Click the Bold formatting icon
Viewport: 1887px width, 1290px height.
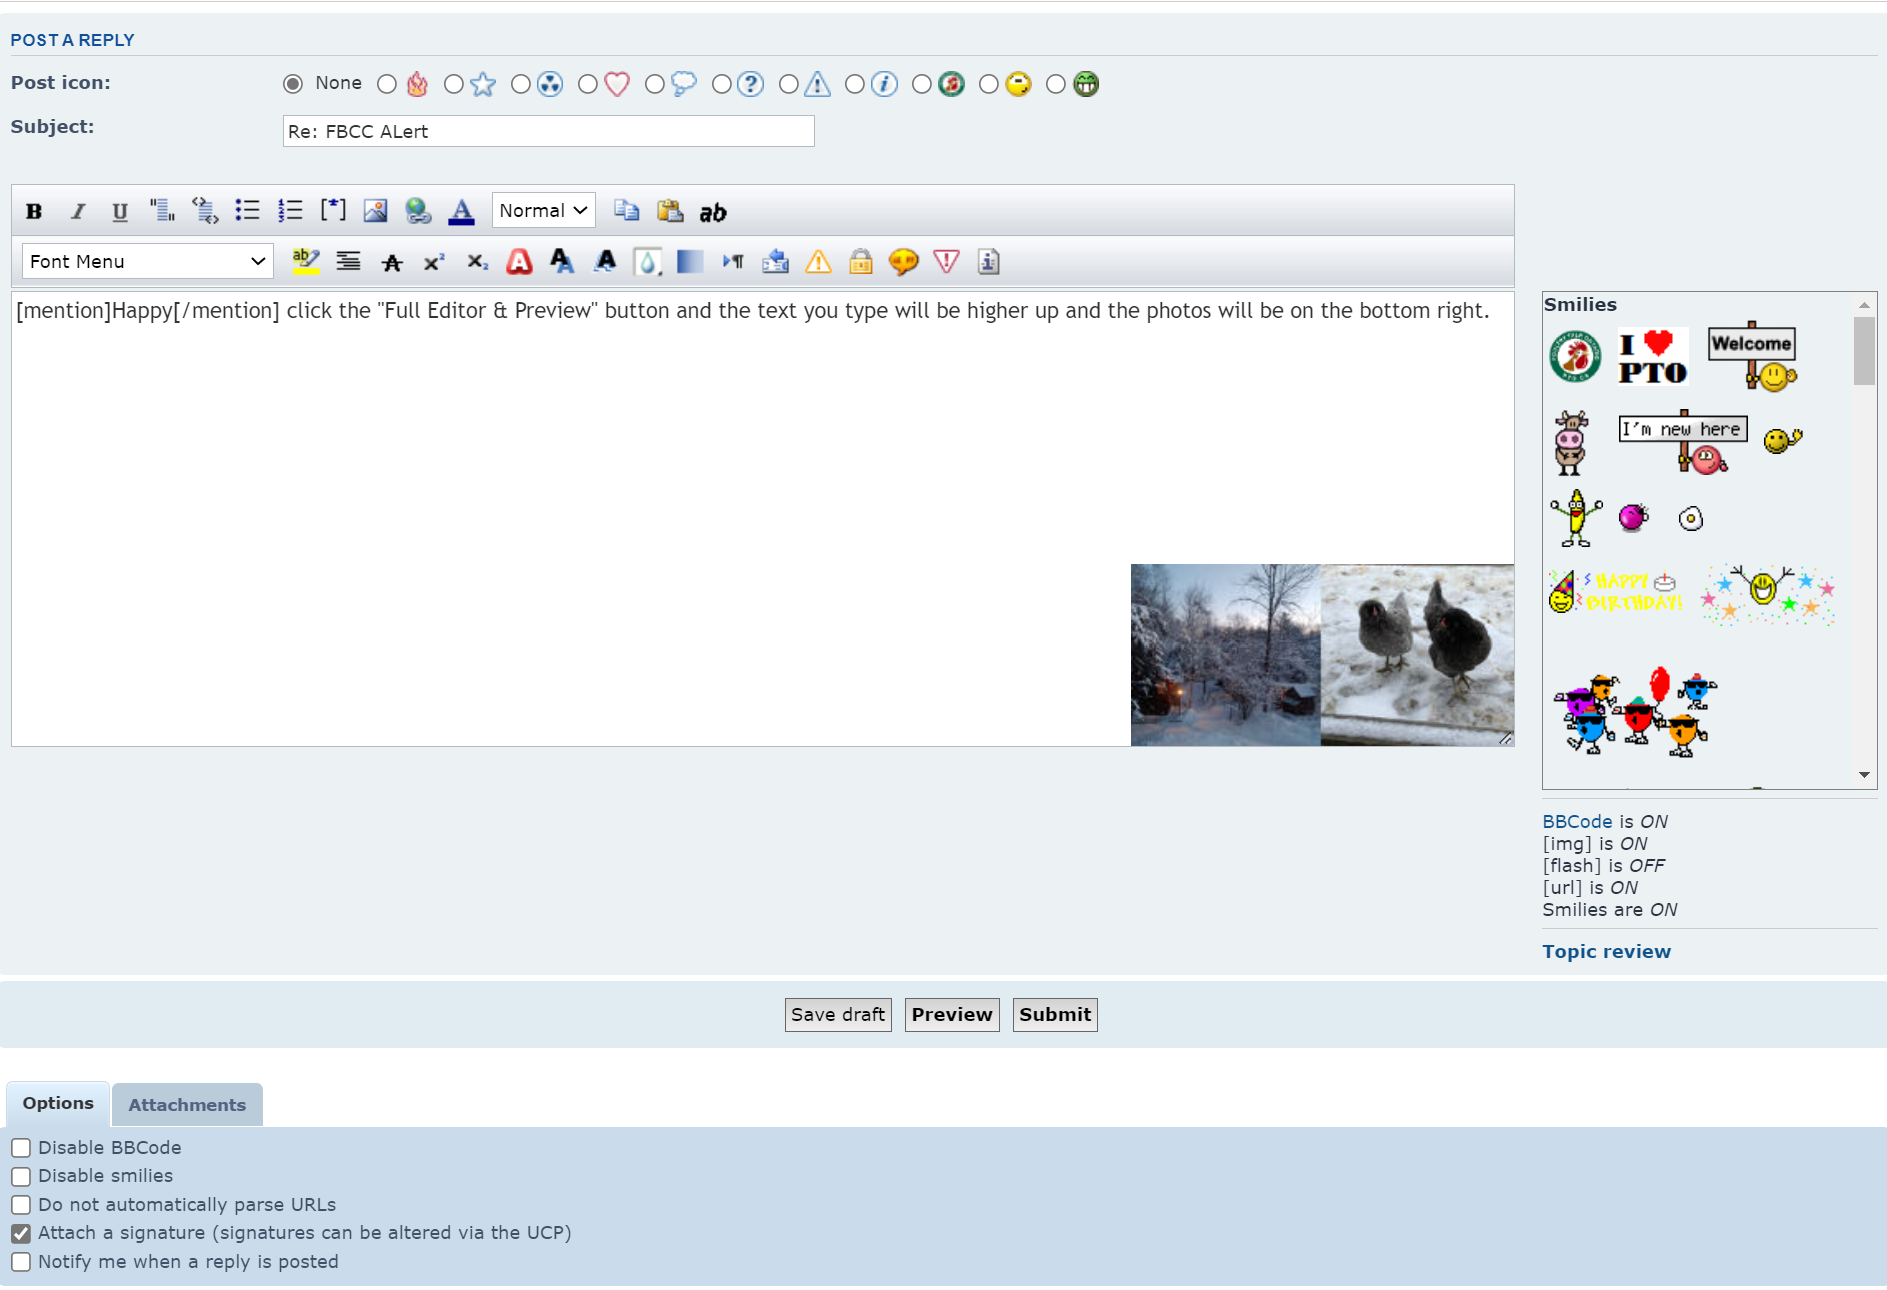point(34,211)
